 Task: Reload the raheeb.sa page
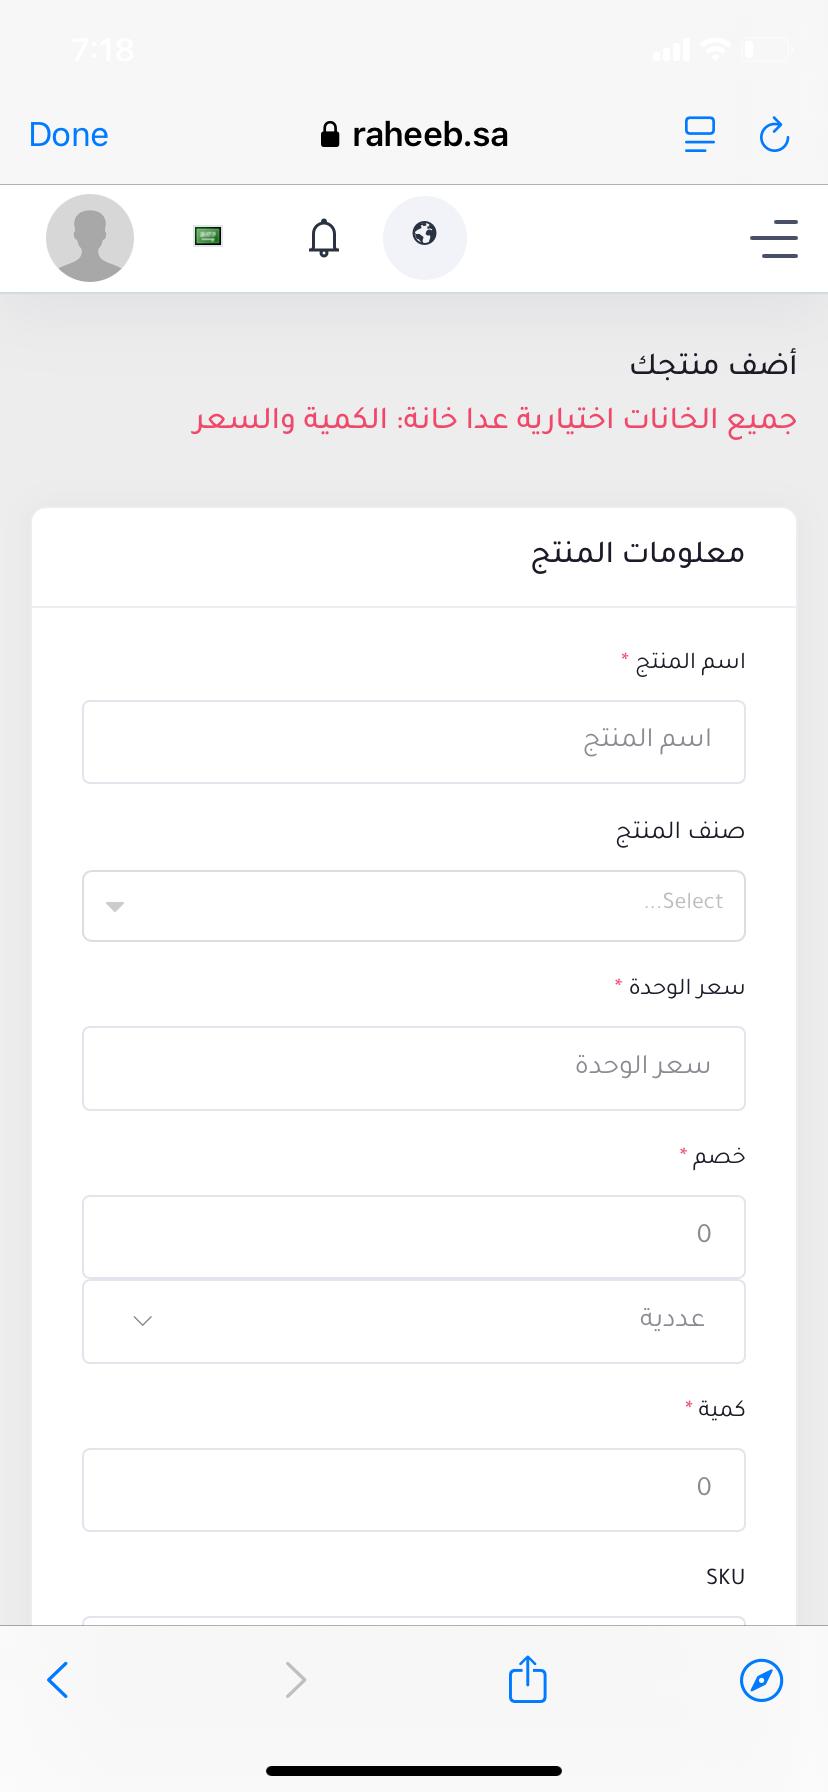775,134
